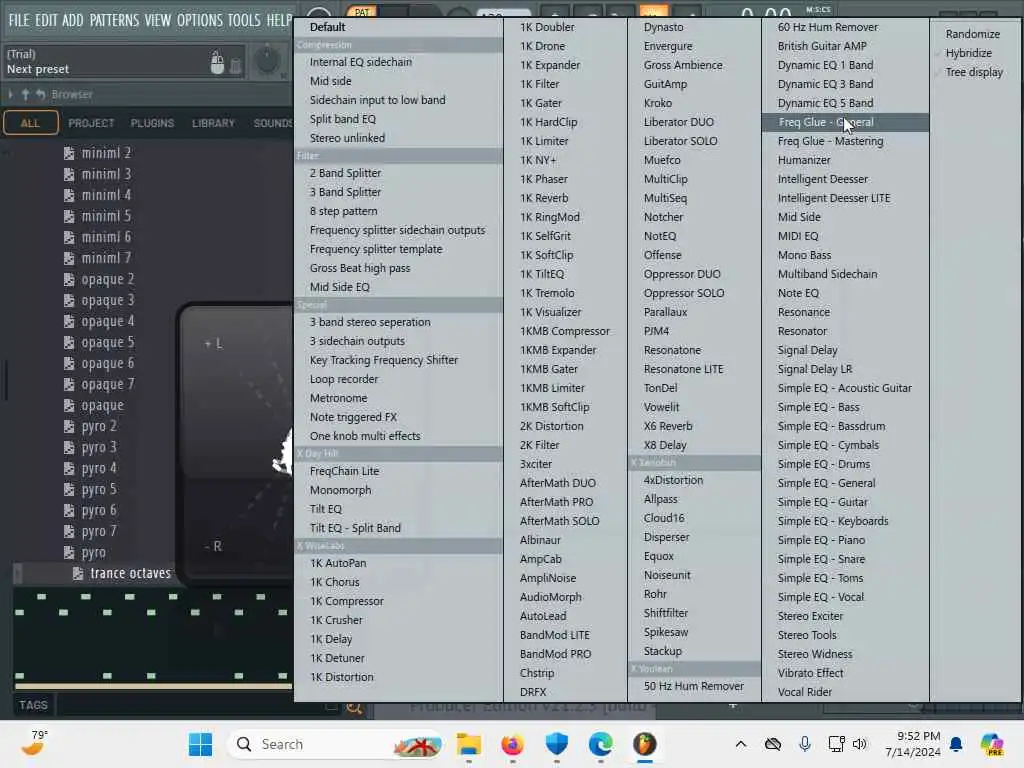
Task: Select miniml 5 browser entry
Action: coord(106,216)
